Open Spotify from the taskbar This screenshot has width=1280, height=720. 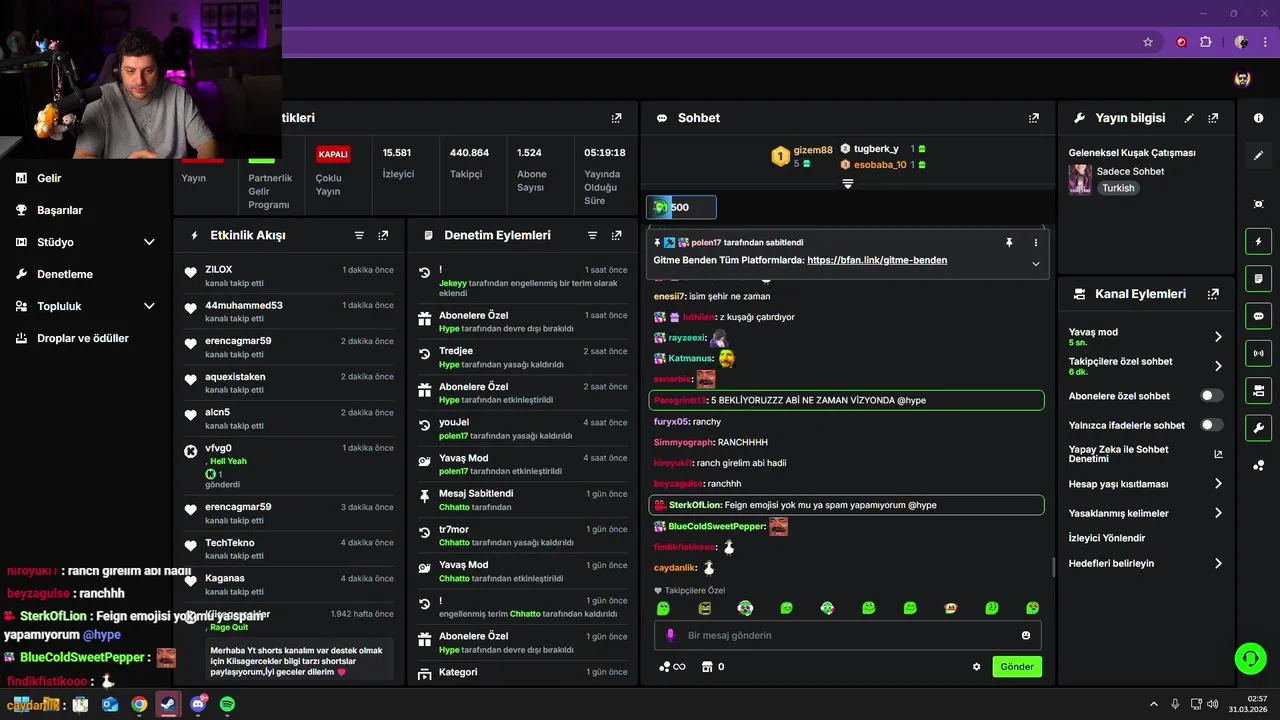(227, 704)
